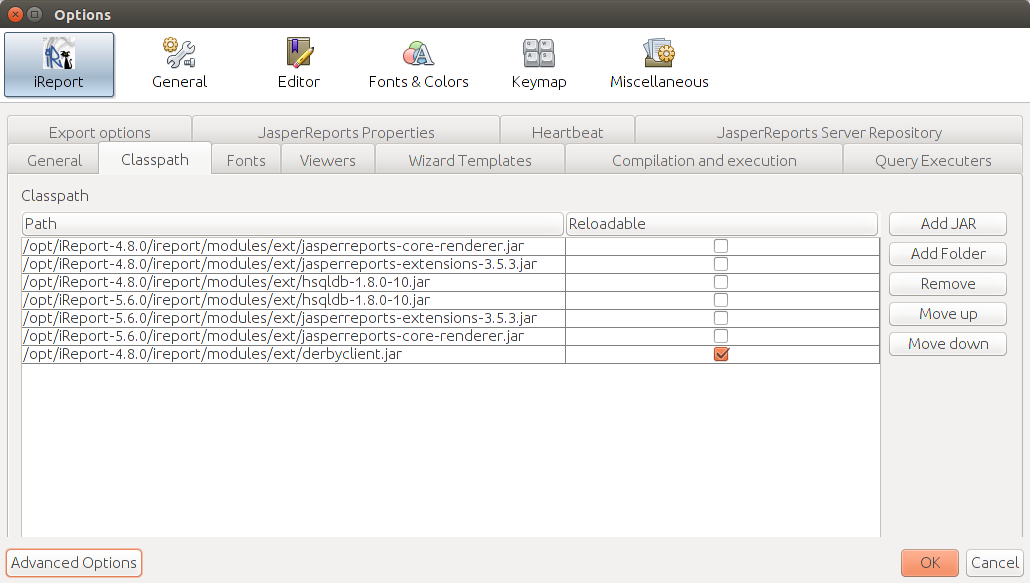Close the Options dialog window
The height and width of the screenshot is (583, 1030).
pos(15,14)
